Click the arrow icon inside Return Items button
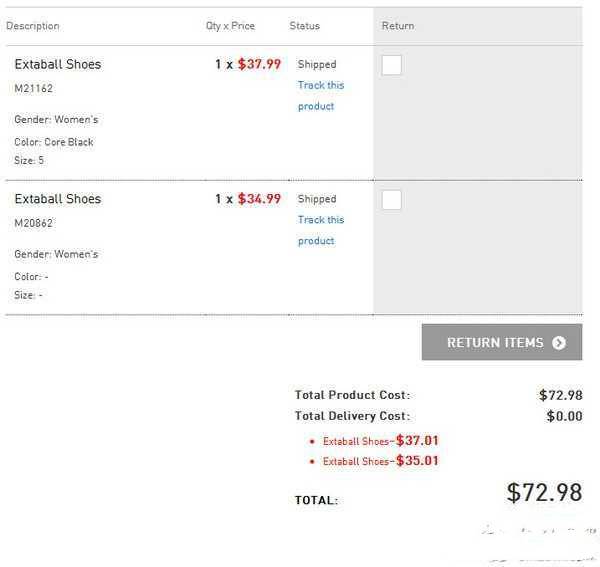 tap(559, 342)
